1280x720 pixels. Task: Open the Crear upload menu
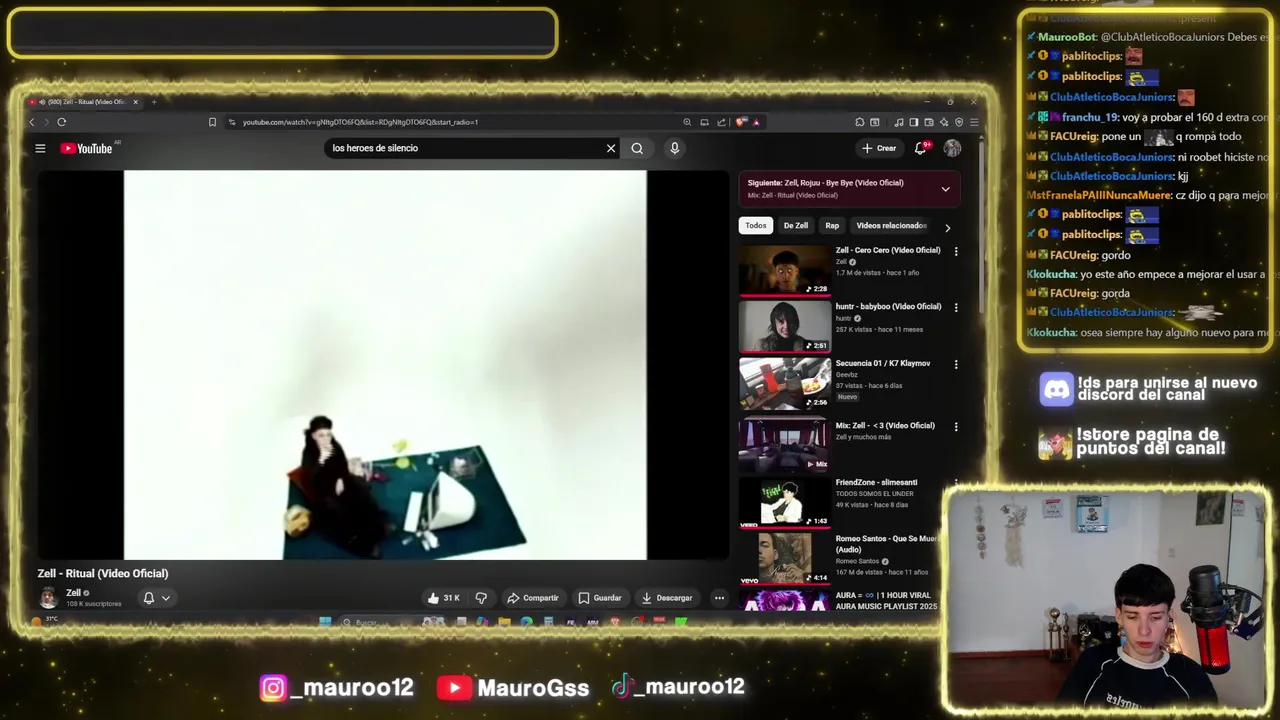[880, 148]
